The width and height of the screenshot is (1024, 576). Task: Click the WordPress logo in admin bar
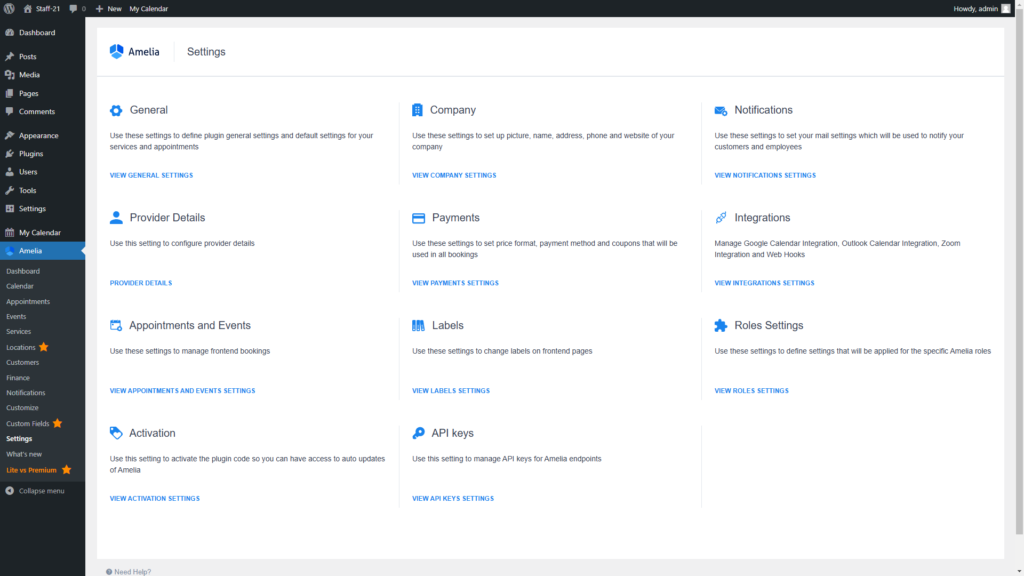coord(9,8)
